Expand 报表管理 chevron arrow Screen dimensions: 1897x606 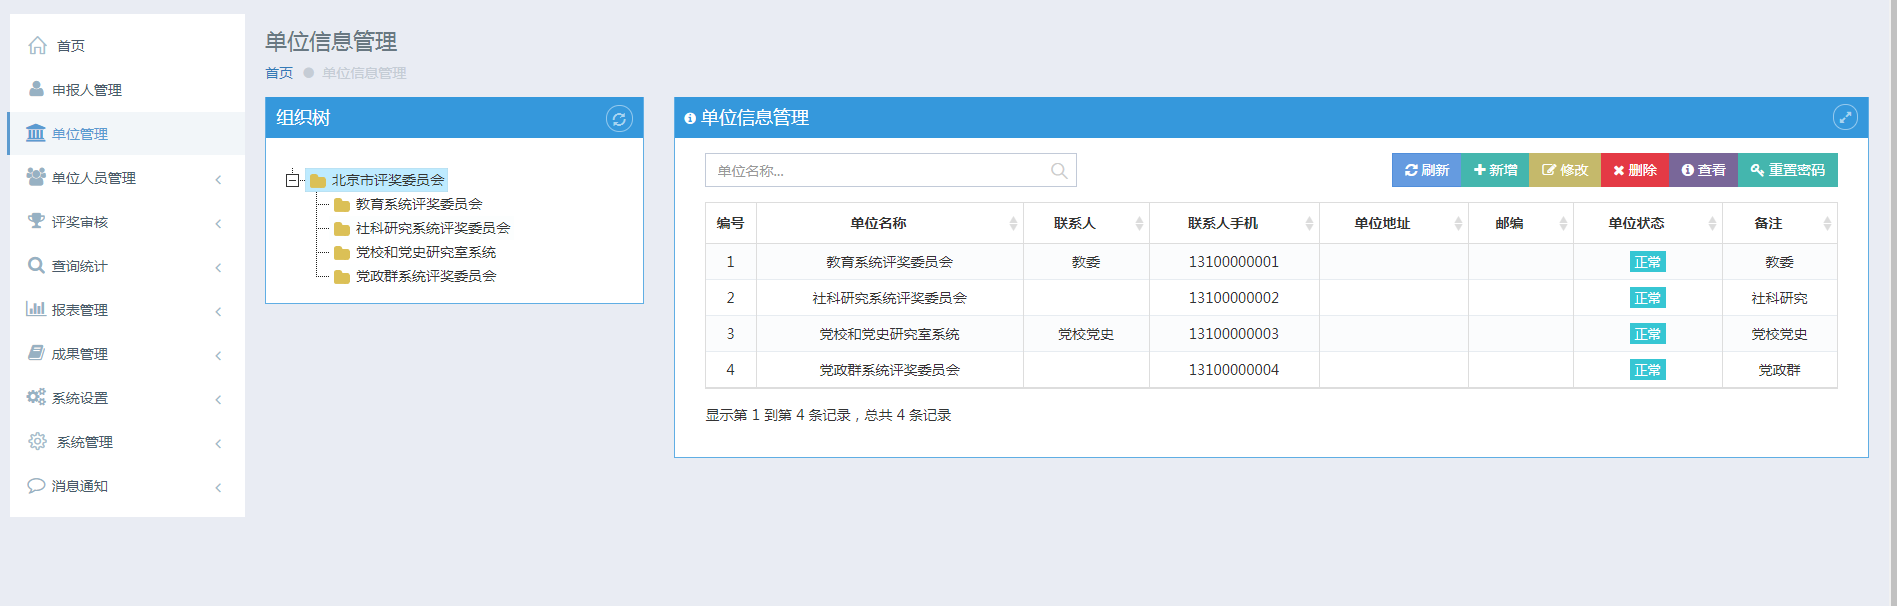[218, 312]
